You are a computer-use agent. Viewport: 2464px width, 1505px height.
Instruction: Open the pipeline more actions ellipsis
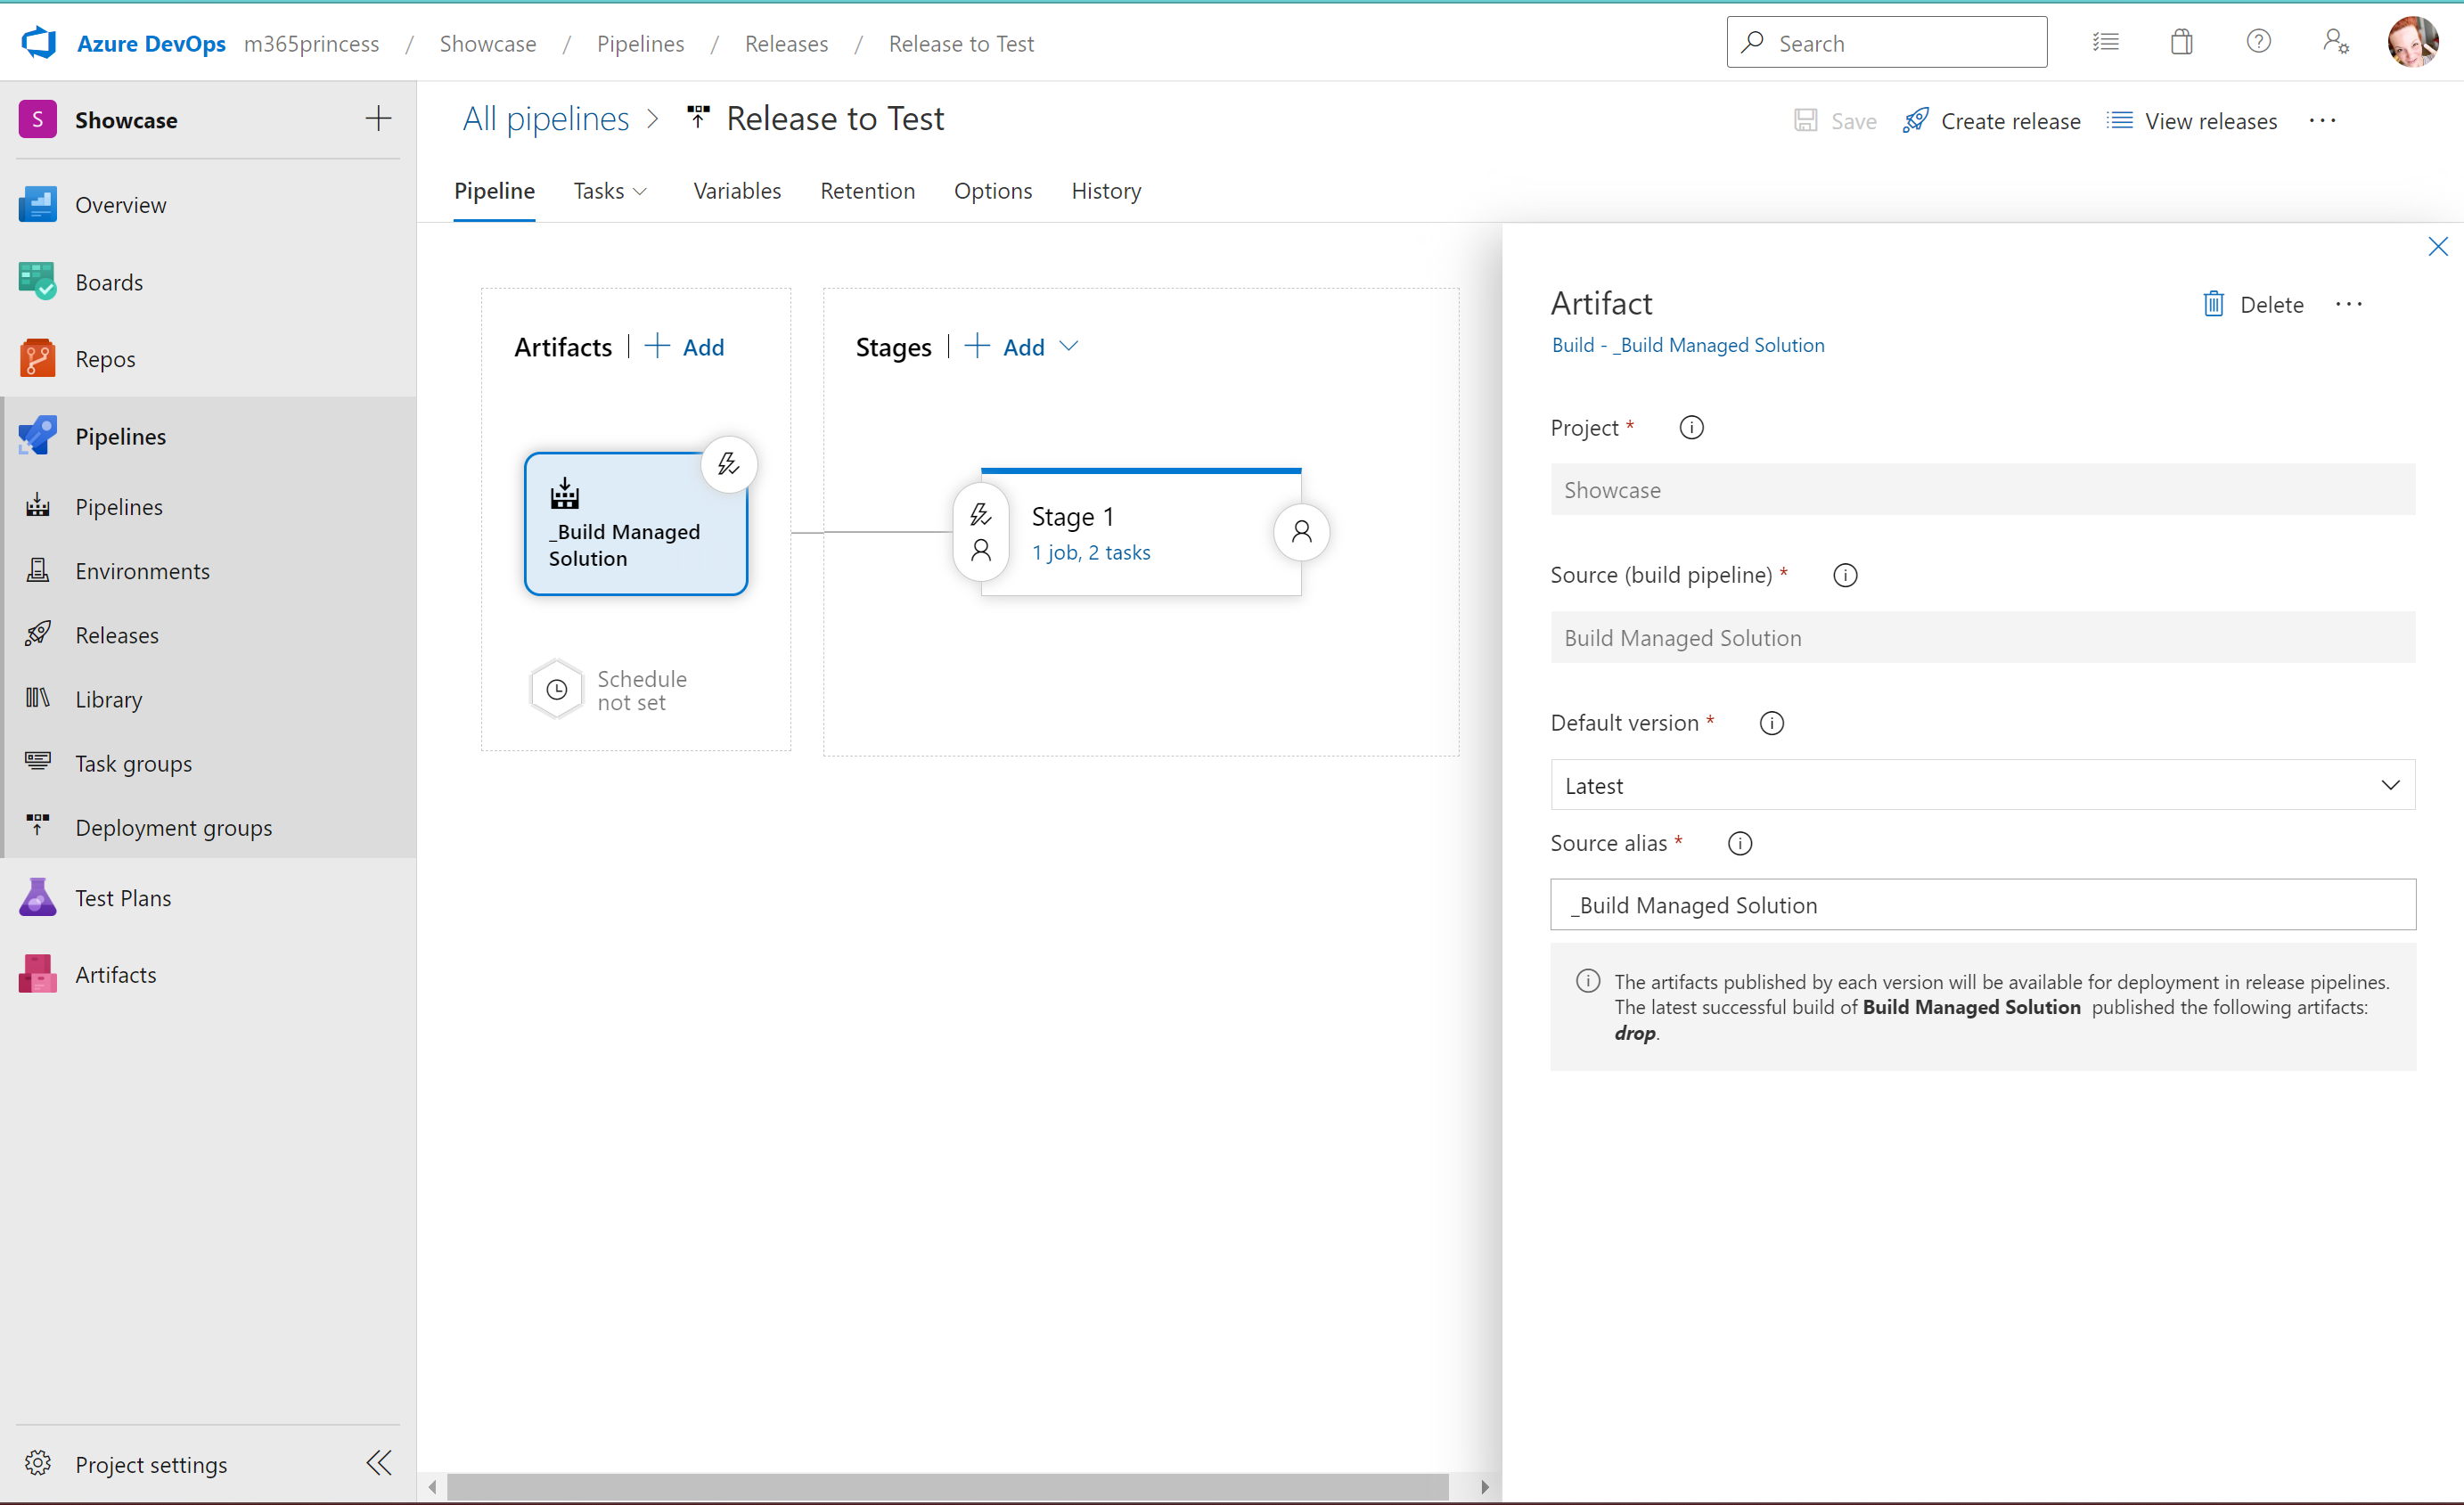click(x=2322, y=120)
